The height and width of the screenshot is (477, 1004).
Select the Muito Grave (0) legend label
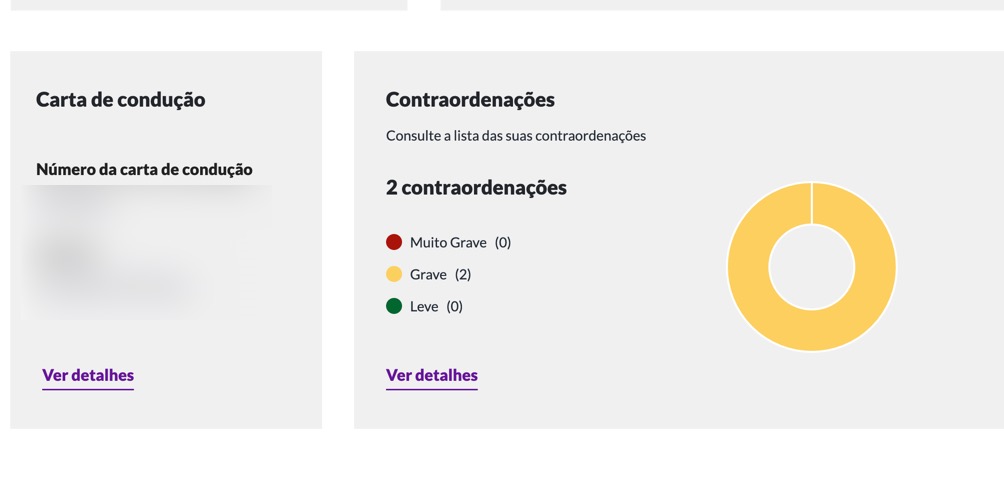448,242
